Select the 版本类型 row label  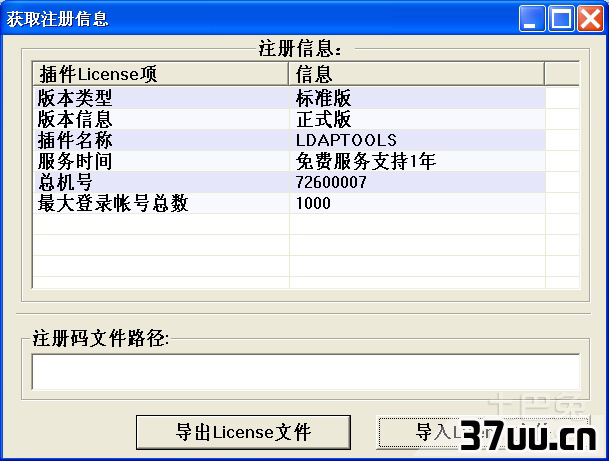pyautogui.click(x=75, y=98)
